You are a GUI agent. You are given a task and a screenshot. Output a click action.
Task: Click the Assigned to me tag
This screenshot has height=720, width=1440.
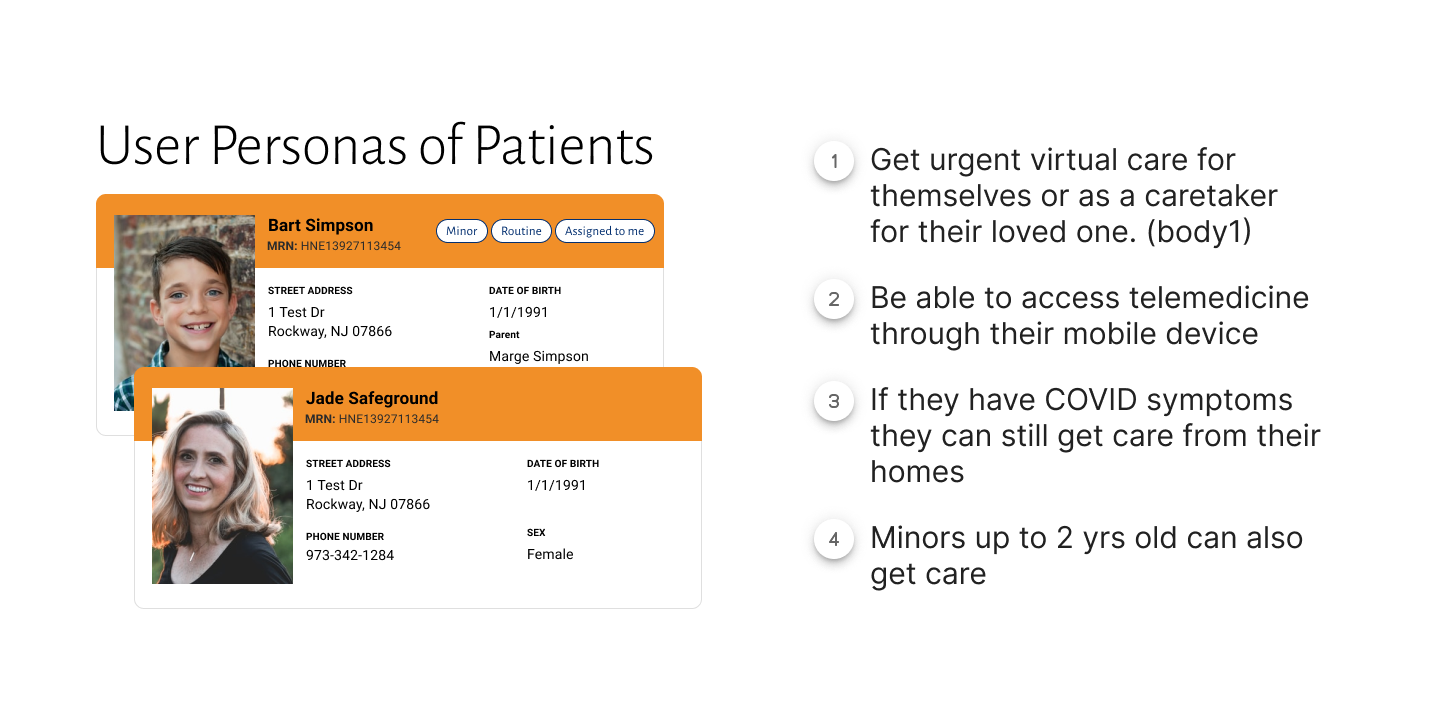[605, 231]
